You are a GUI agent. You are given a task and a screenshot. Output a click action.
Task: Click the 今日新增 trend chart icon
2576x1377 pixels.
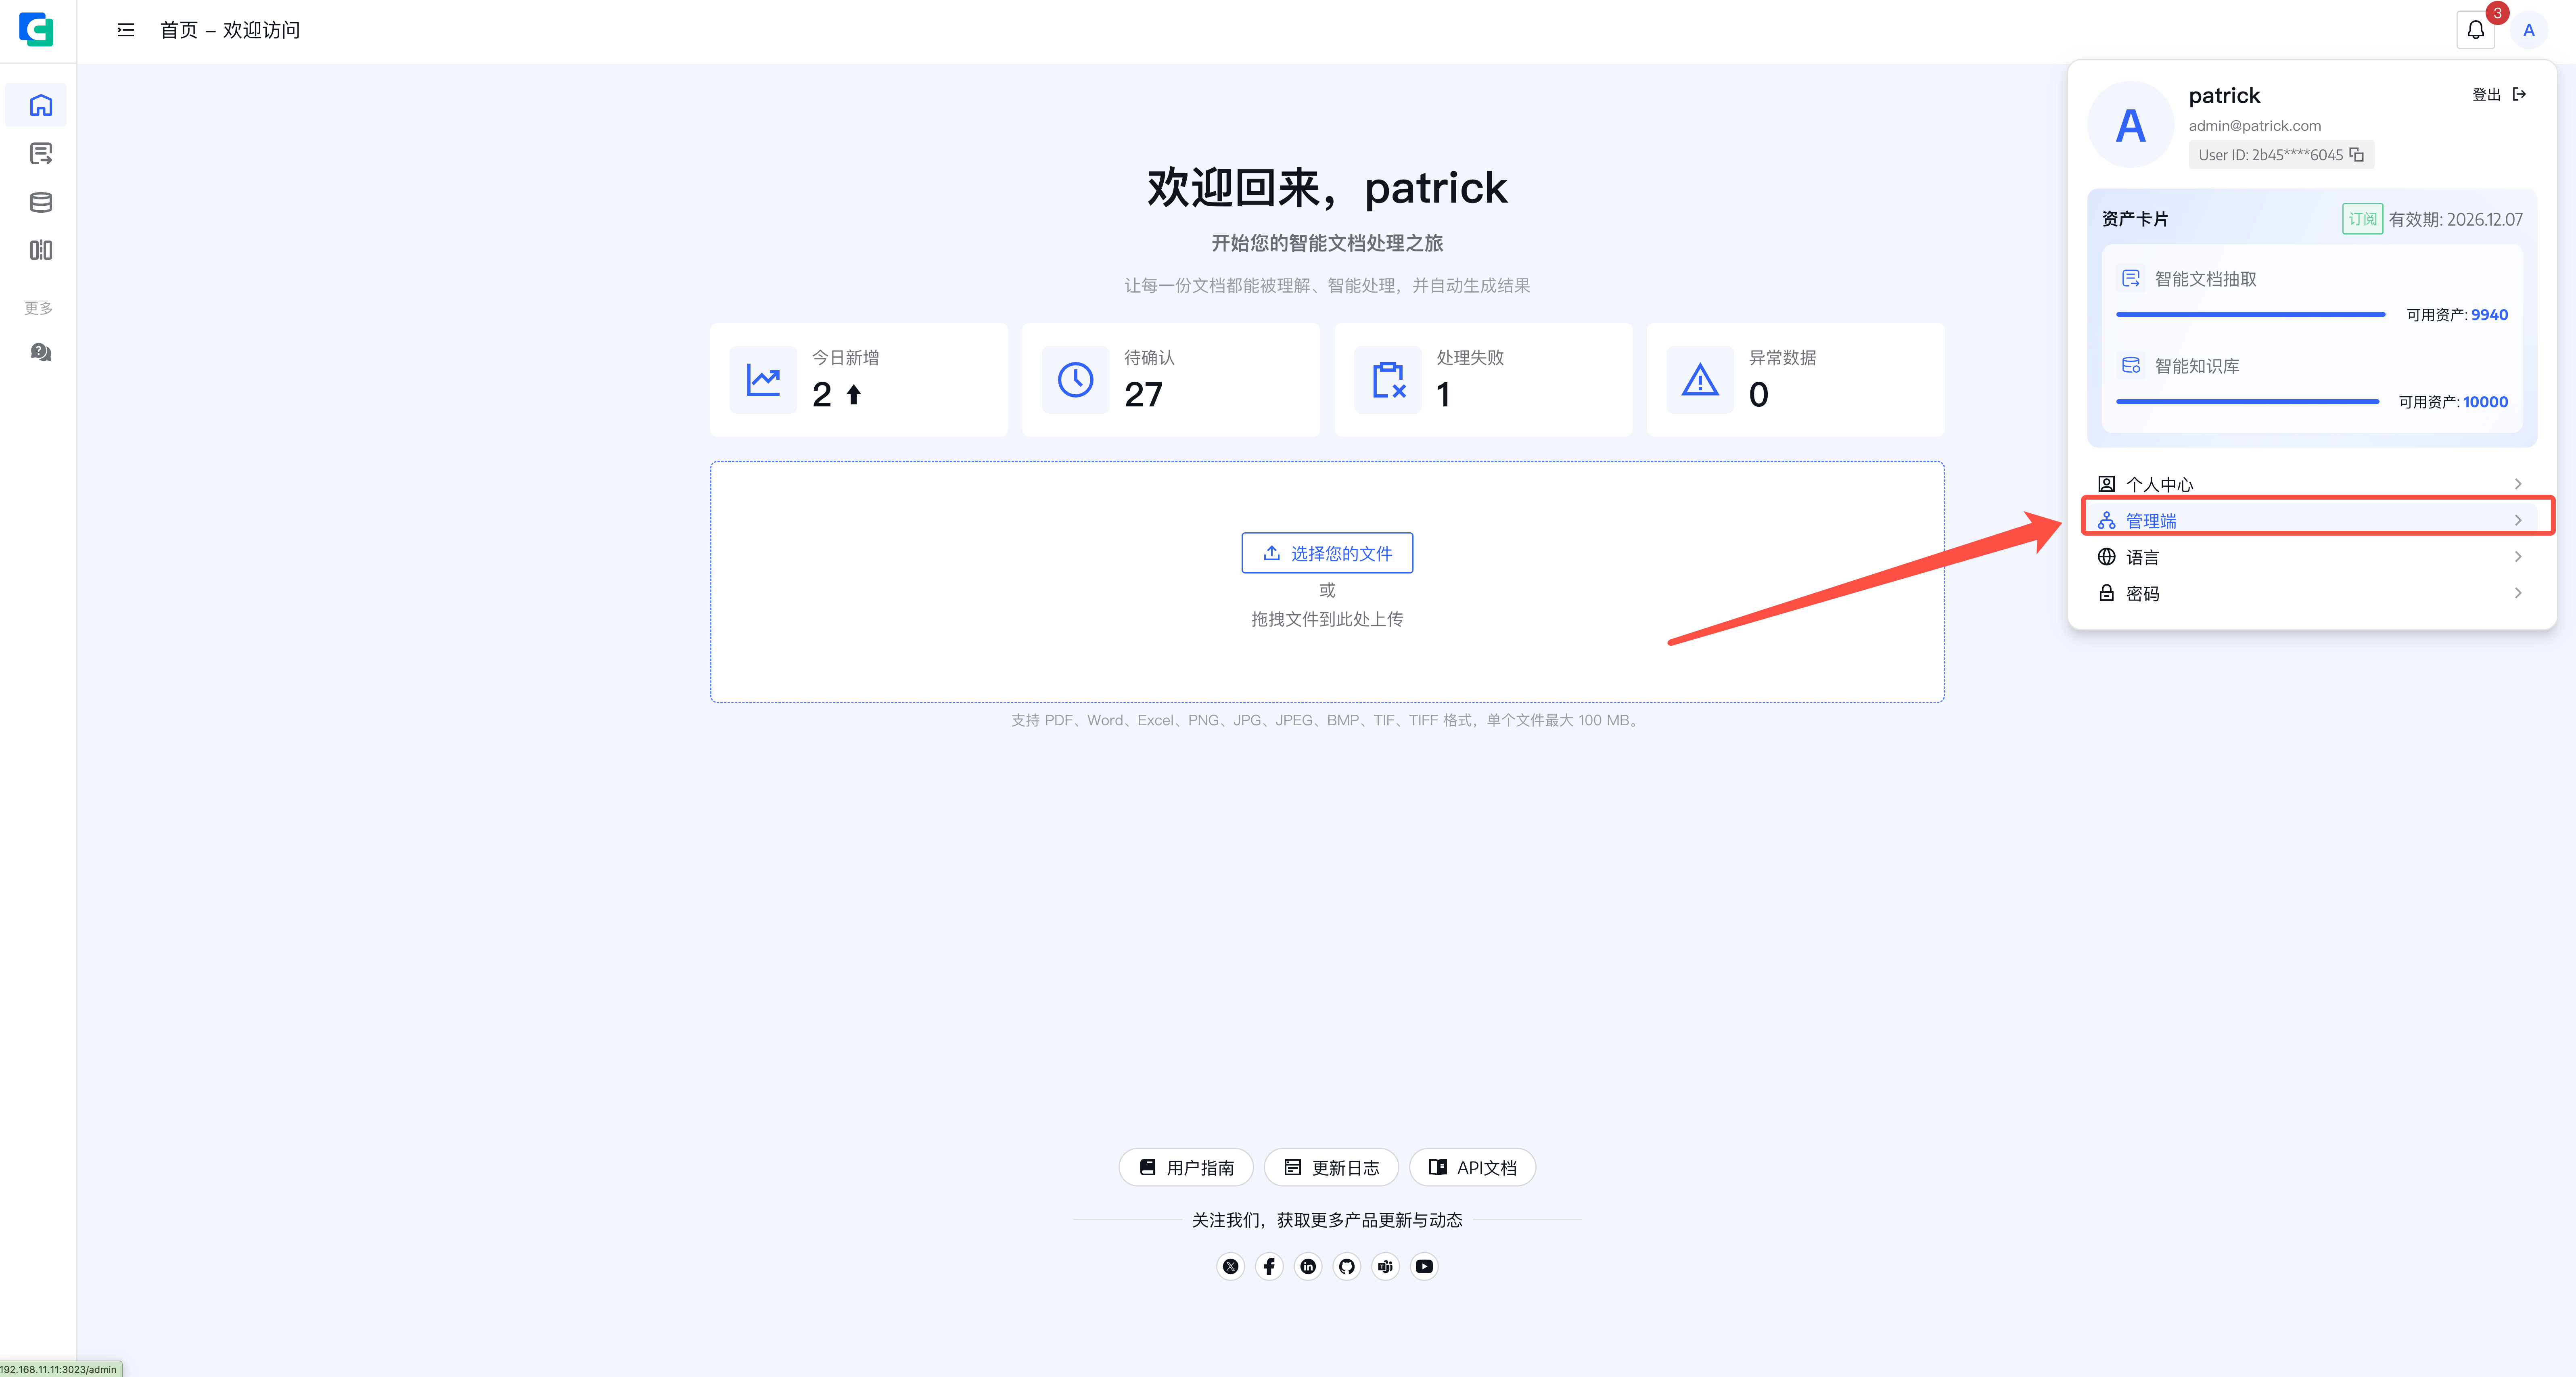(x=764, y=380)
